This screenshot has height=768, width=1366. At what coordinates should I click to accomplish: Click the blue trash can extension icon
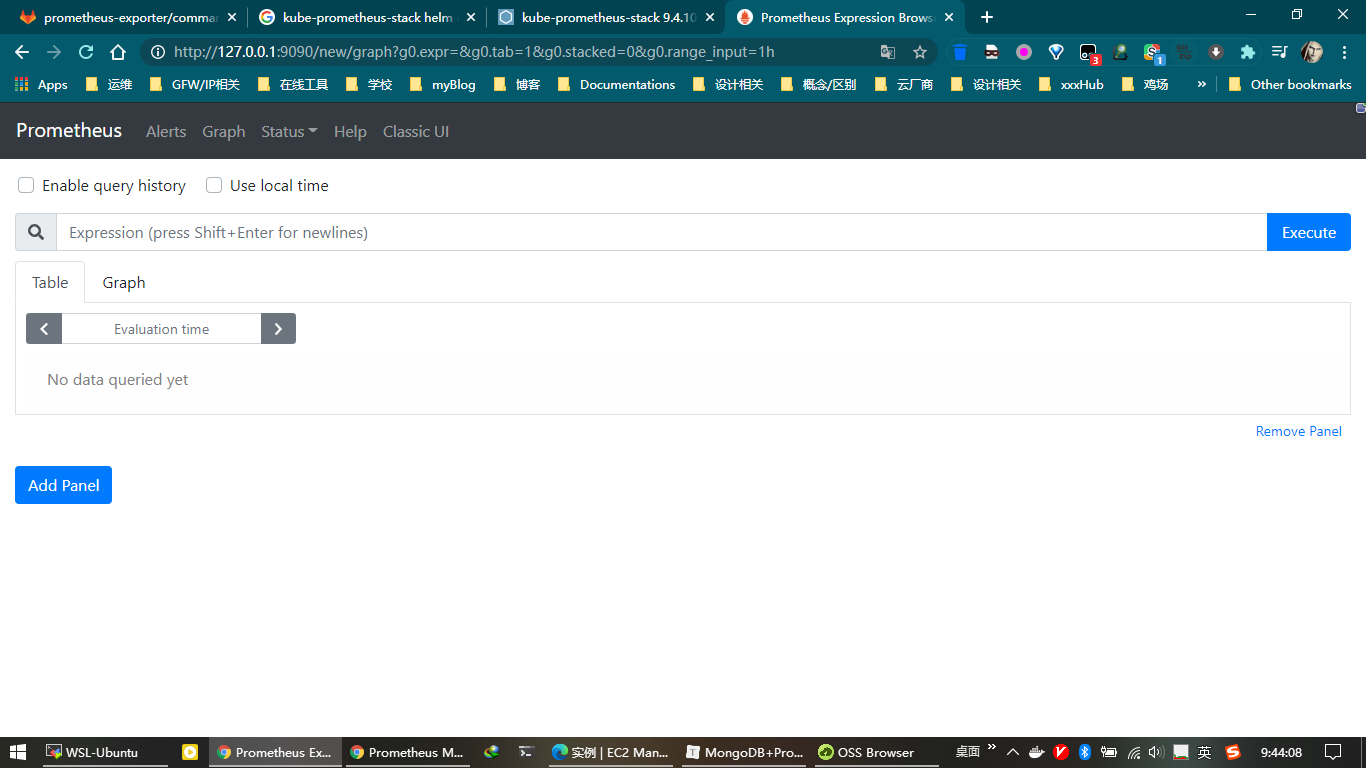point(960,52)
